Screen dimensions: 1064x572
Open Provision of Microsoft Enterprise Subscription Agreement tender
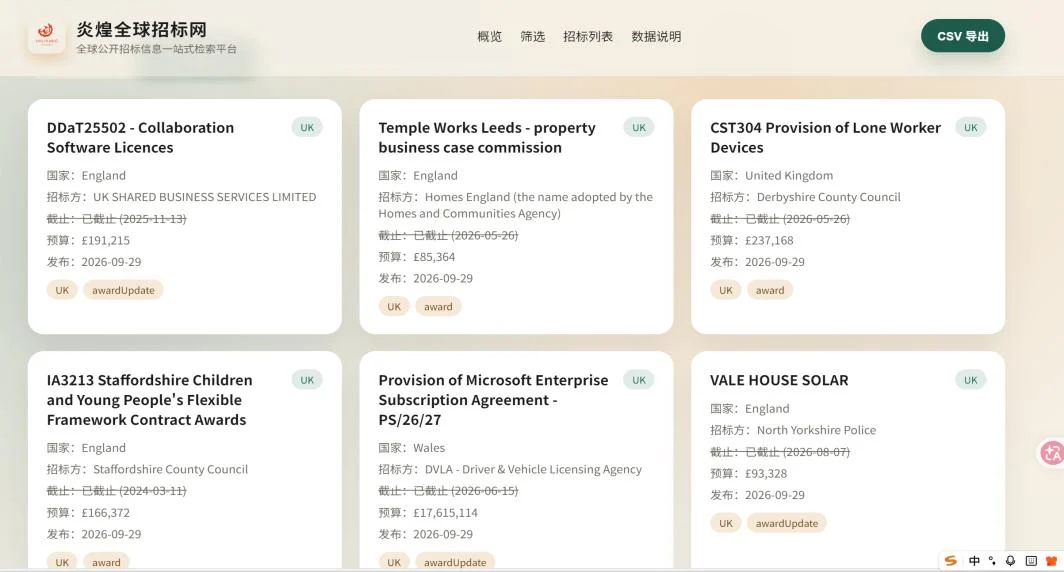[x=493, y=400]
